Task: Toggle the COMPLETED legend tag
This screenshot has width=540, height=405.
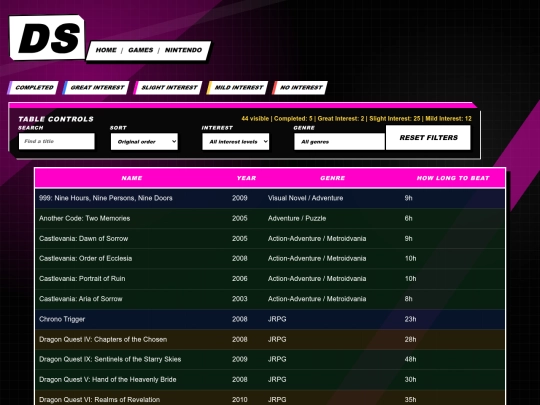Action: click(33, 87)
